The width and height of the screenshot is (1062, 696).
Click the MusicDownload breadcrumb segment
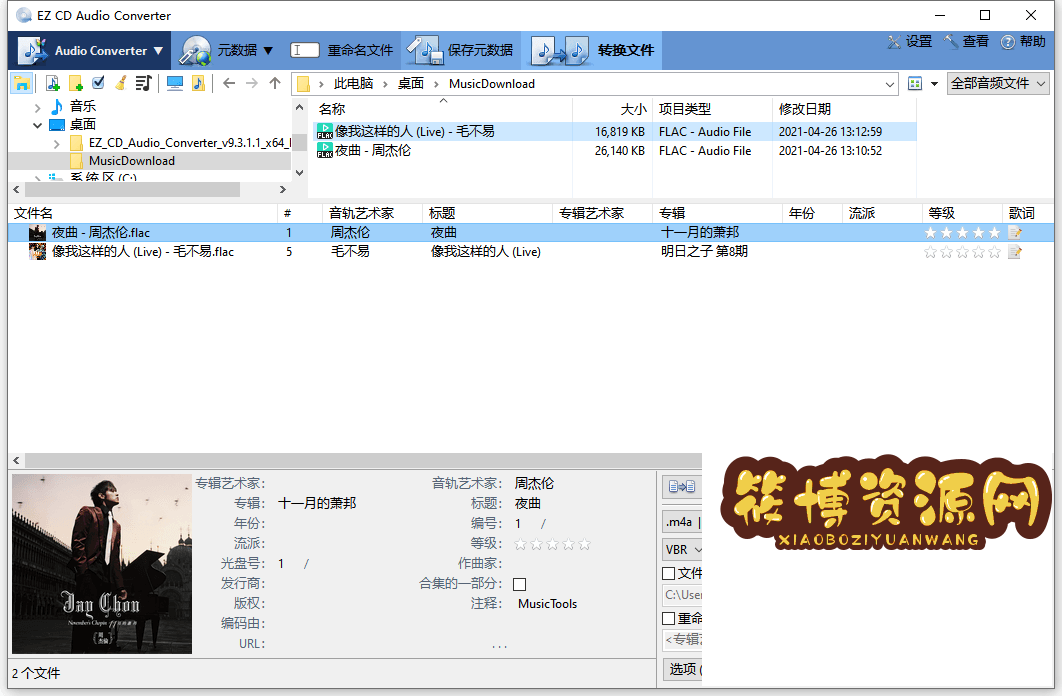point(492,84)
